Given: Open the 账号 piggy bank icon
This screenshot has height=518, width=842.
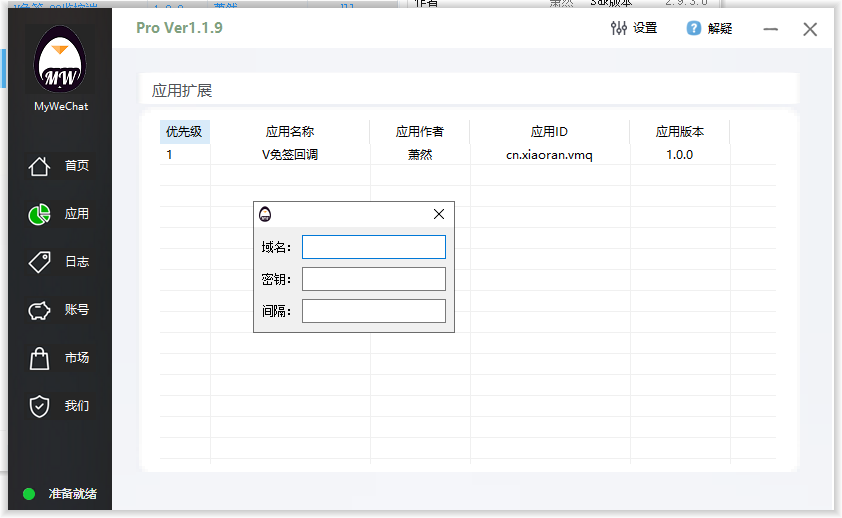Looking at the screenshot, I should [x=39, y=310].
